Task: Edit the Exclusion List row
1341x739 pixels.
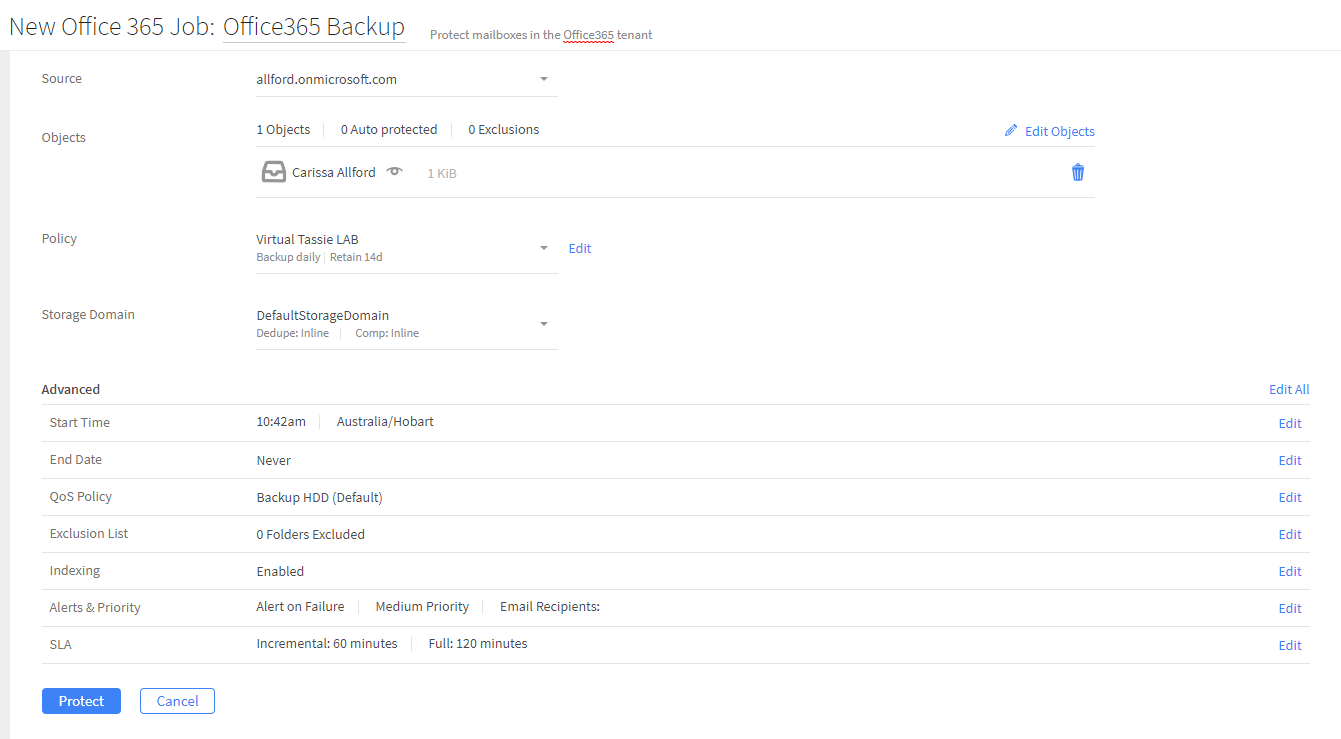Action: [1290, 534]
